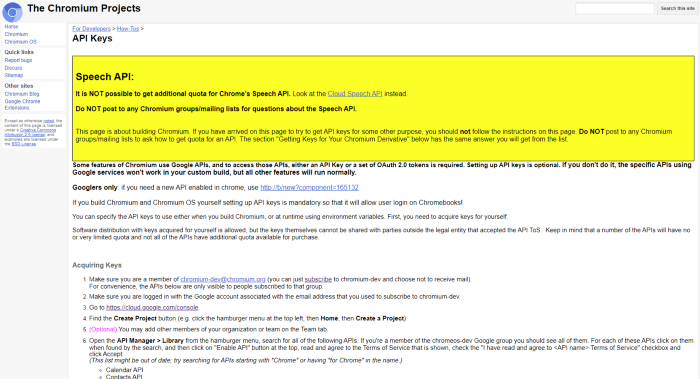Open the chromium-dev@chromium.org link

click(x=223, y=279)
